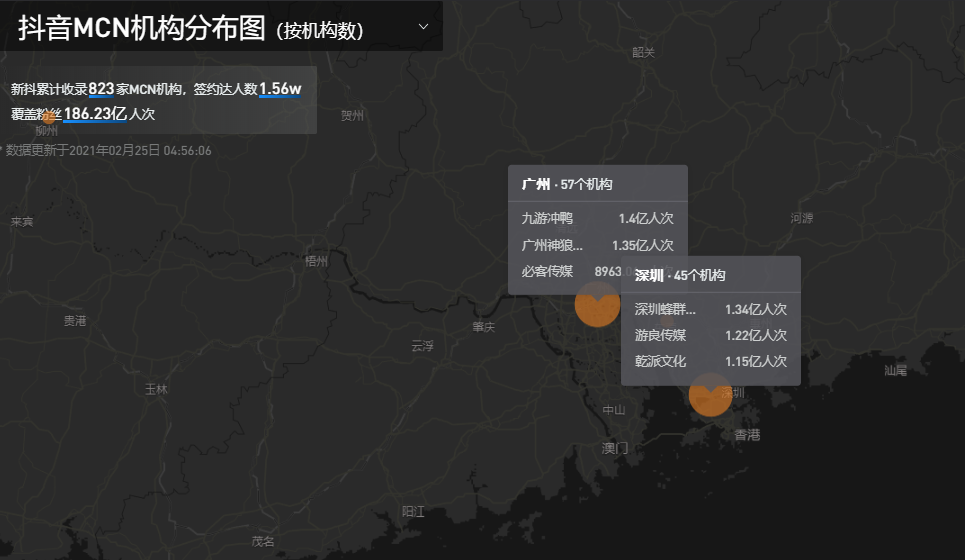This screenshot has width=965, height=560.
Task: Click the 茂名 city label on map
Action: coord(263,542)
